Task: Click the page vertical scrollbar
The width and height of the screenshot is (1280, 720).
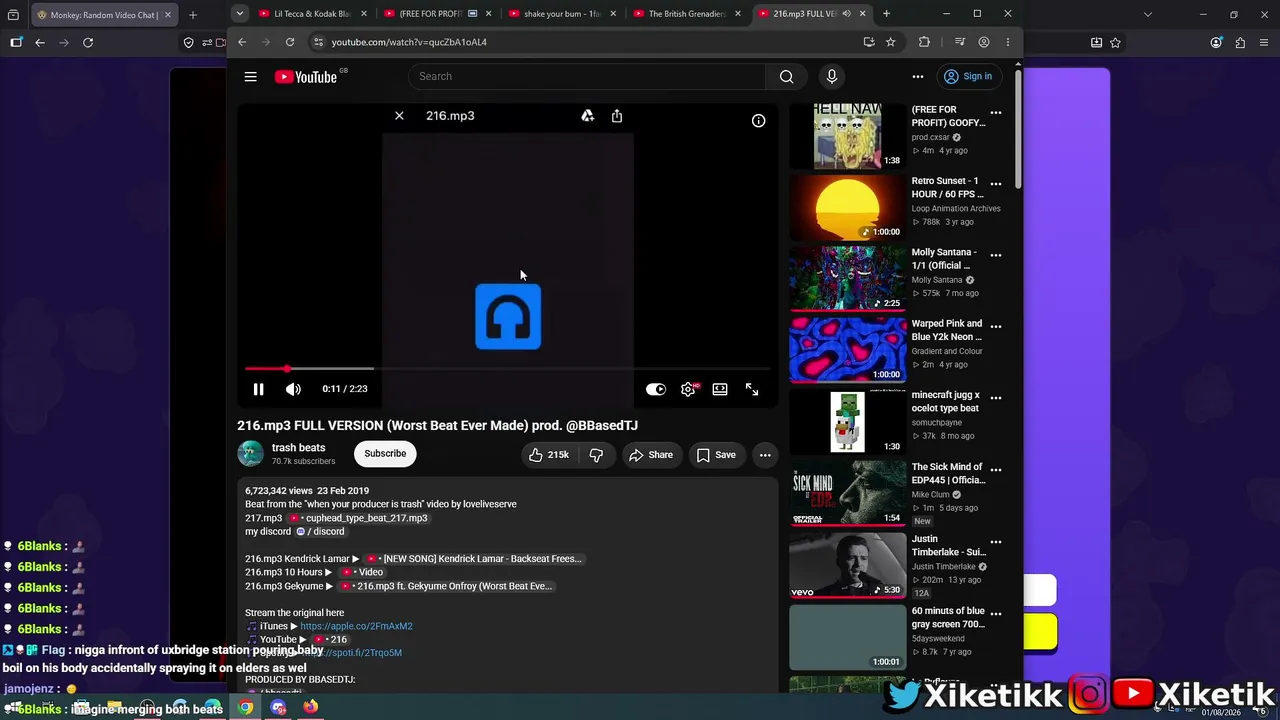Action: tap(1018, 130)
